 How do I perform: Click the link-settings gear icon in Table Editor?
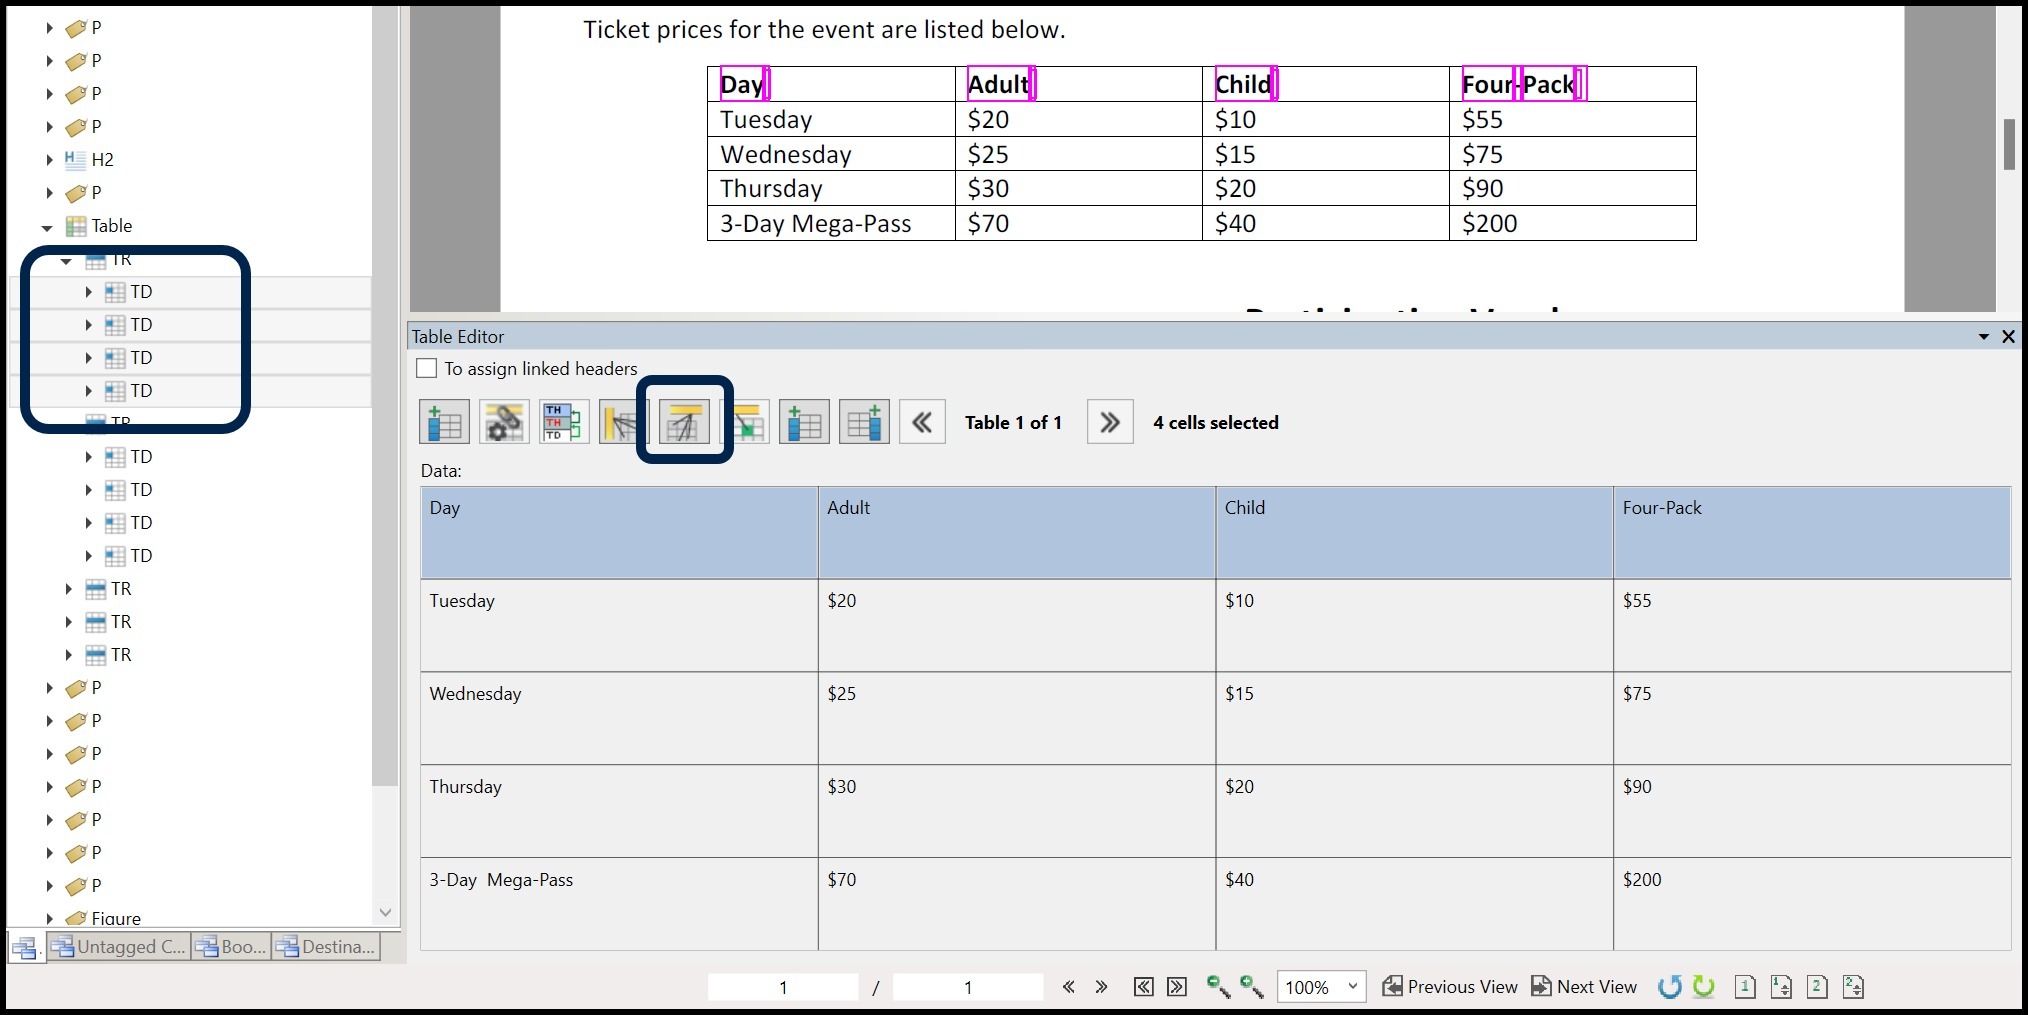point(504,422)
